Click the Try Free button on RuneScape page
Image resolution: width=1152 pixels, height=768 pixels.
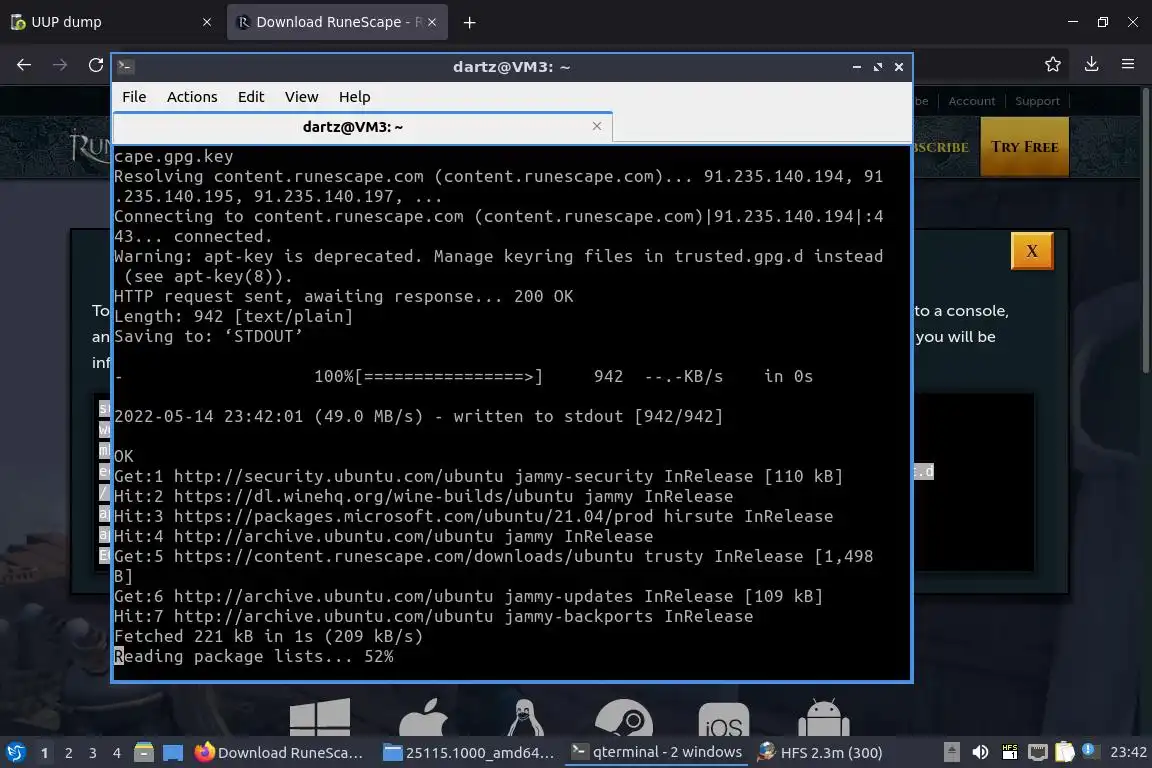point(1024,147)
